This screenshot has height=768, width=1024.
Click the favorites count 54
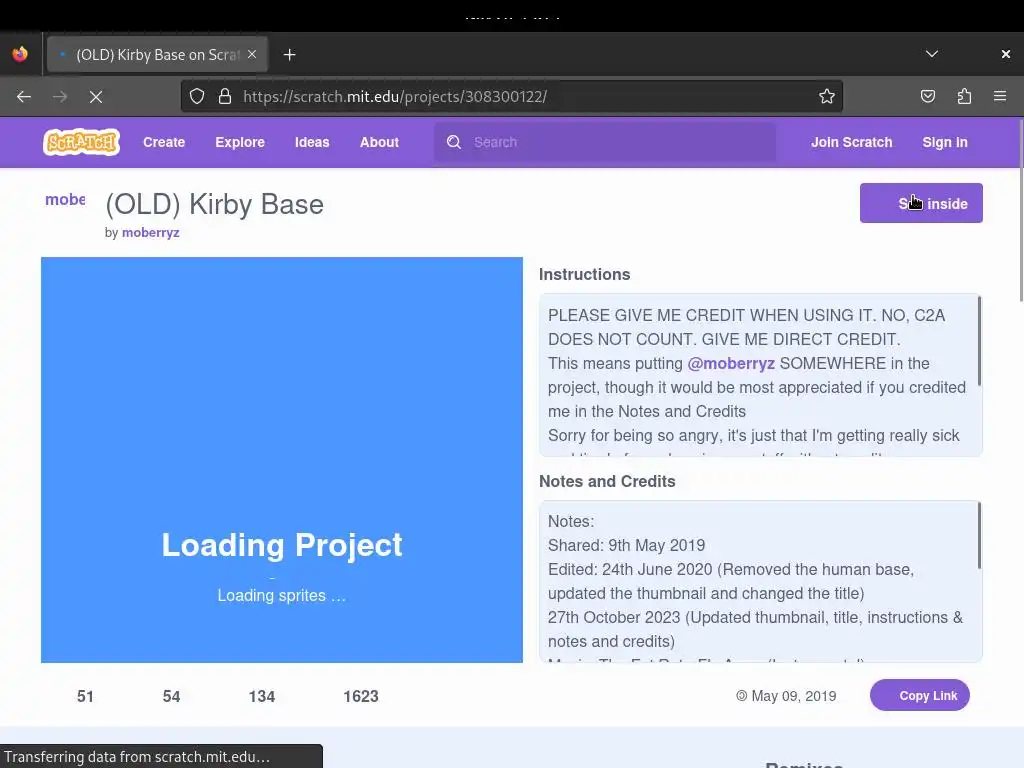coord(171,696)
